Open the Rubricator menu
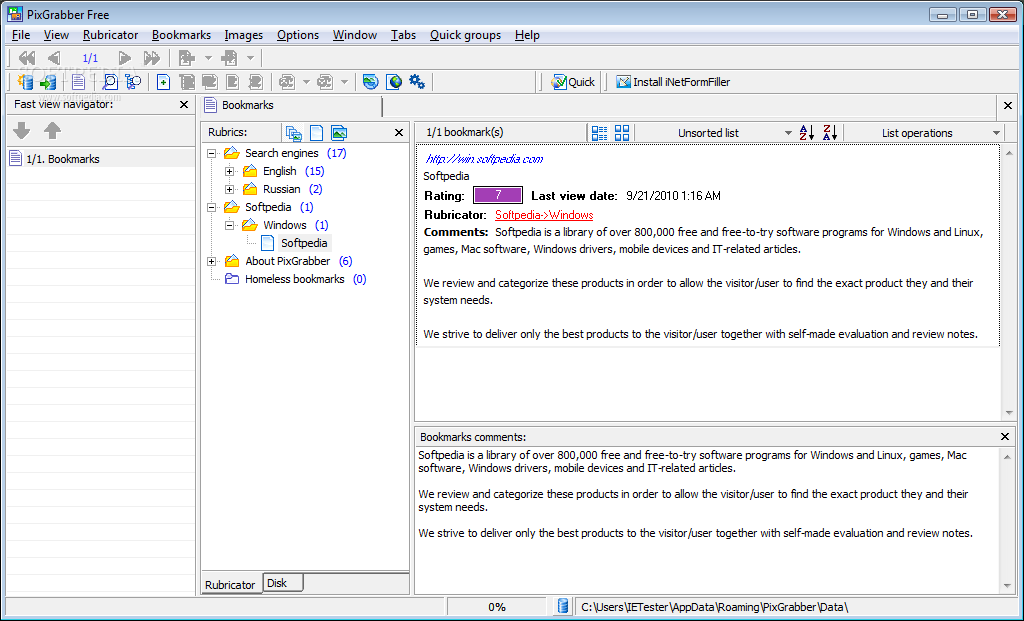The width and height of the screenshot is (1024, 621). (110, 35)
